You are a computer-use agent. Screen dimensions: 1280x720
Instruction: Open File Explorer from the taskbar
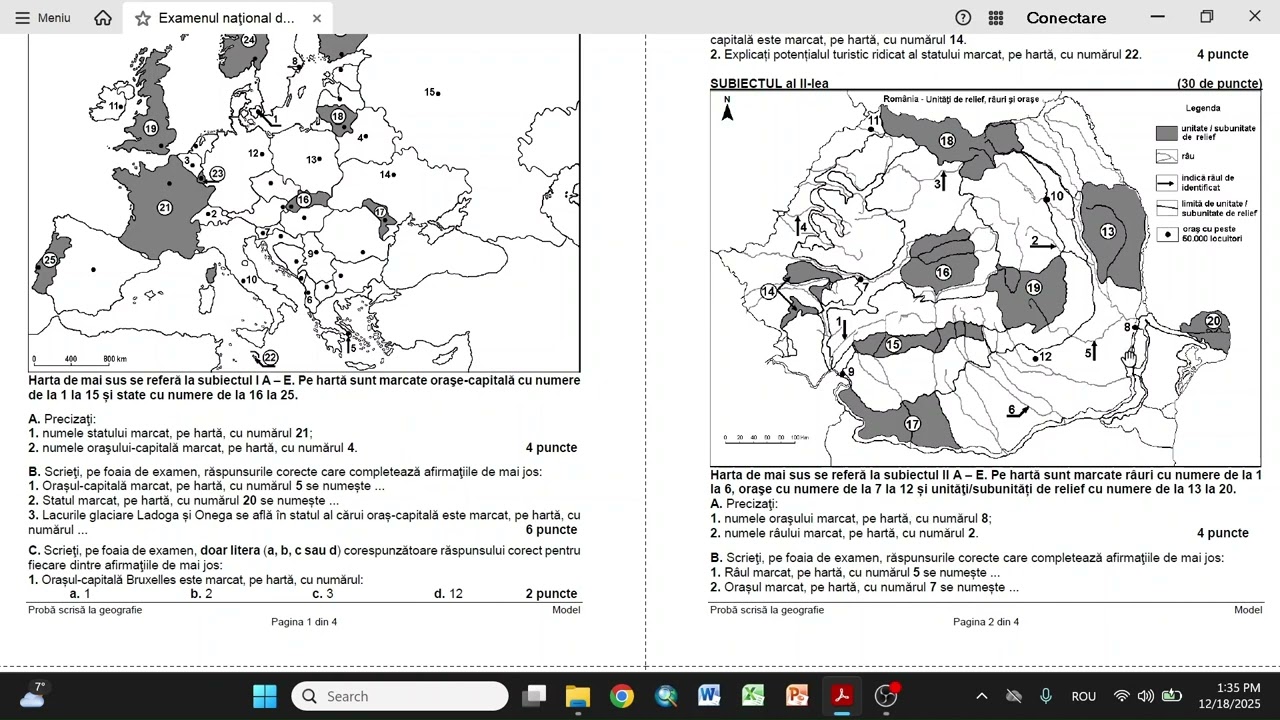578,696
